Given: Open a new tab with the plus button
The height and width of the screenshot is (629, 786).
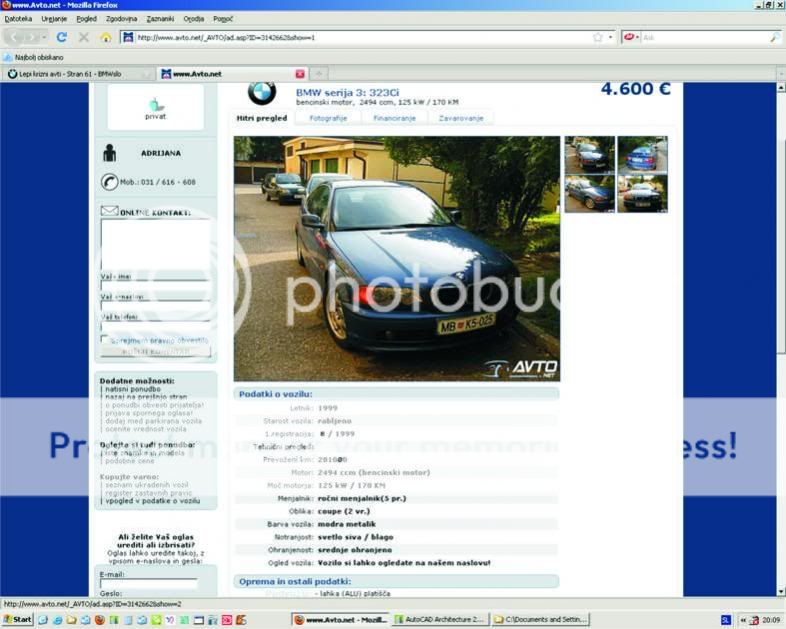Looking at the screenshot, I should click(319, 74).
